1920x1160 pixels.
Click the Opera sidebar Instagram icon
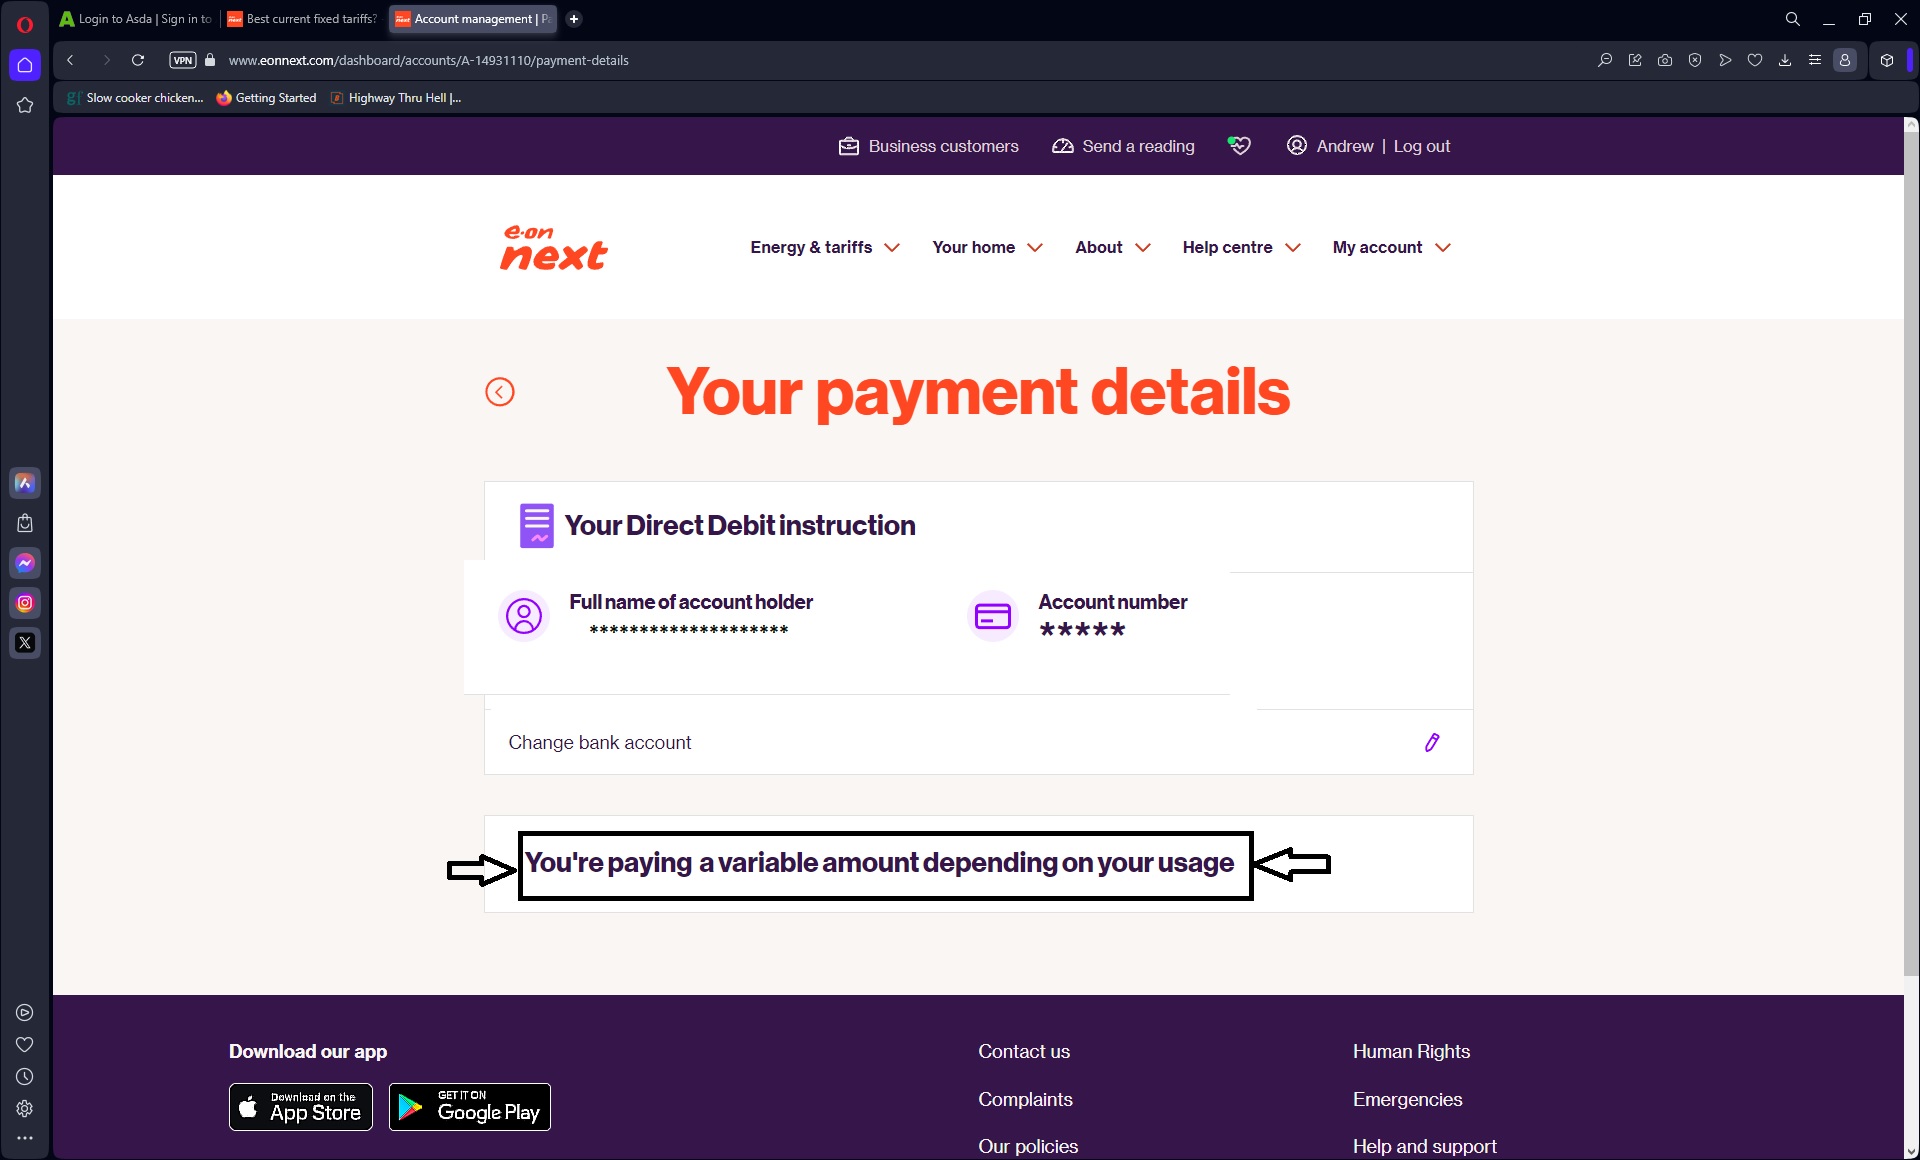pos(25,603)
